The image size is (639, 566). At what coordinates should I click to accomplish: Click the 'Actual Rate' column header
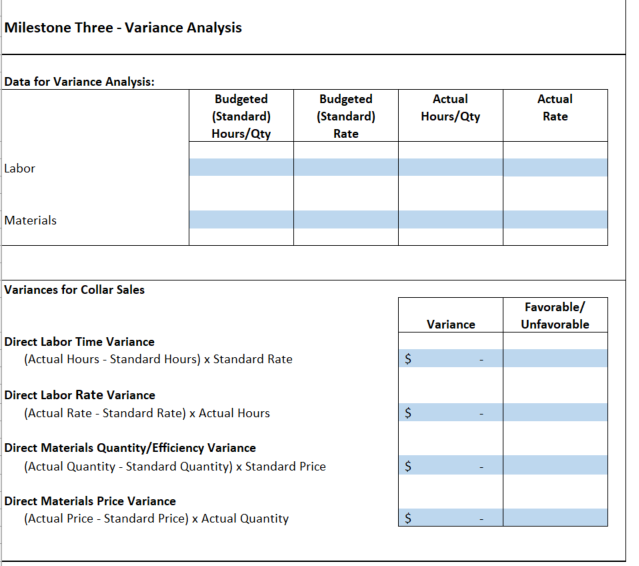point(555,108)
